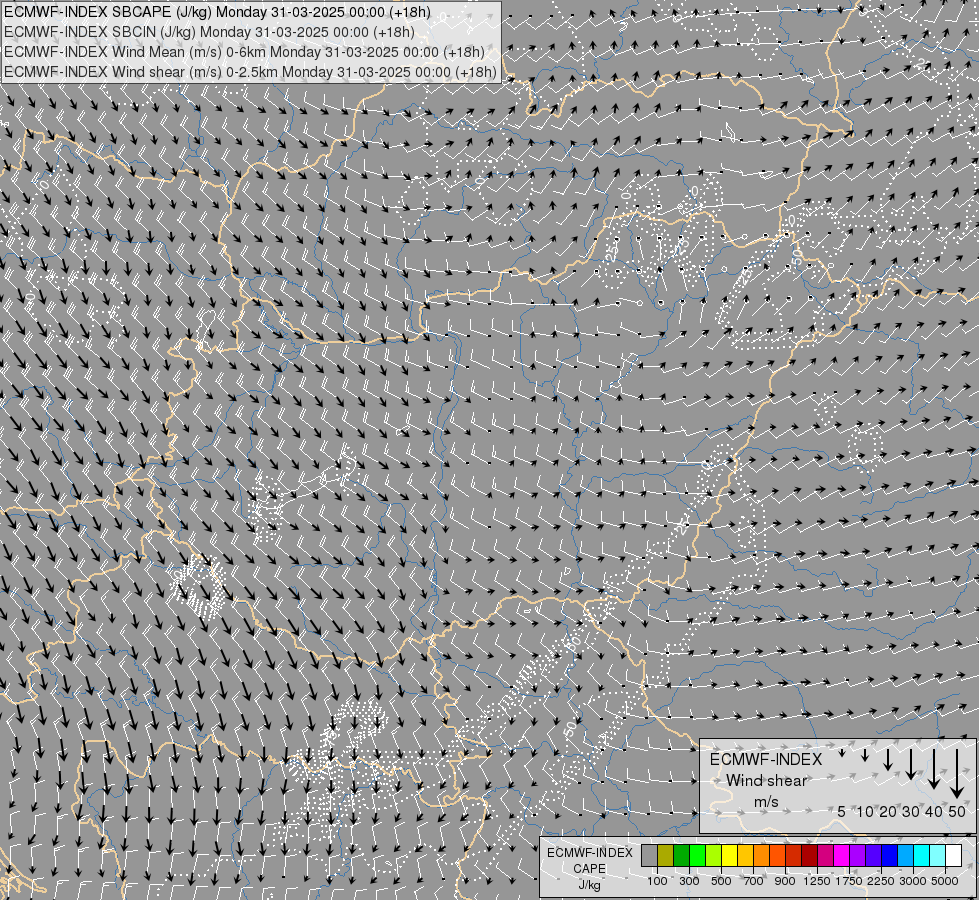The height and width of the screenshot is (900, 979).
Task: Click the yellow CAPE legend swatch
Action: point(729,855)
